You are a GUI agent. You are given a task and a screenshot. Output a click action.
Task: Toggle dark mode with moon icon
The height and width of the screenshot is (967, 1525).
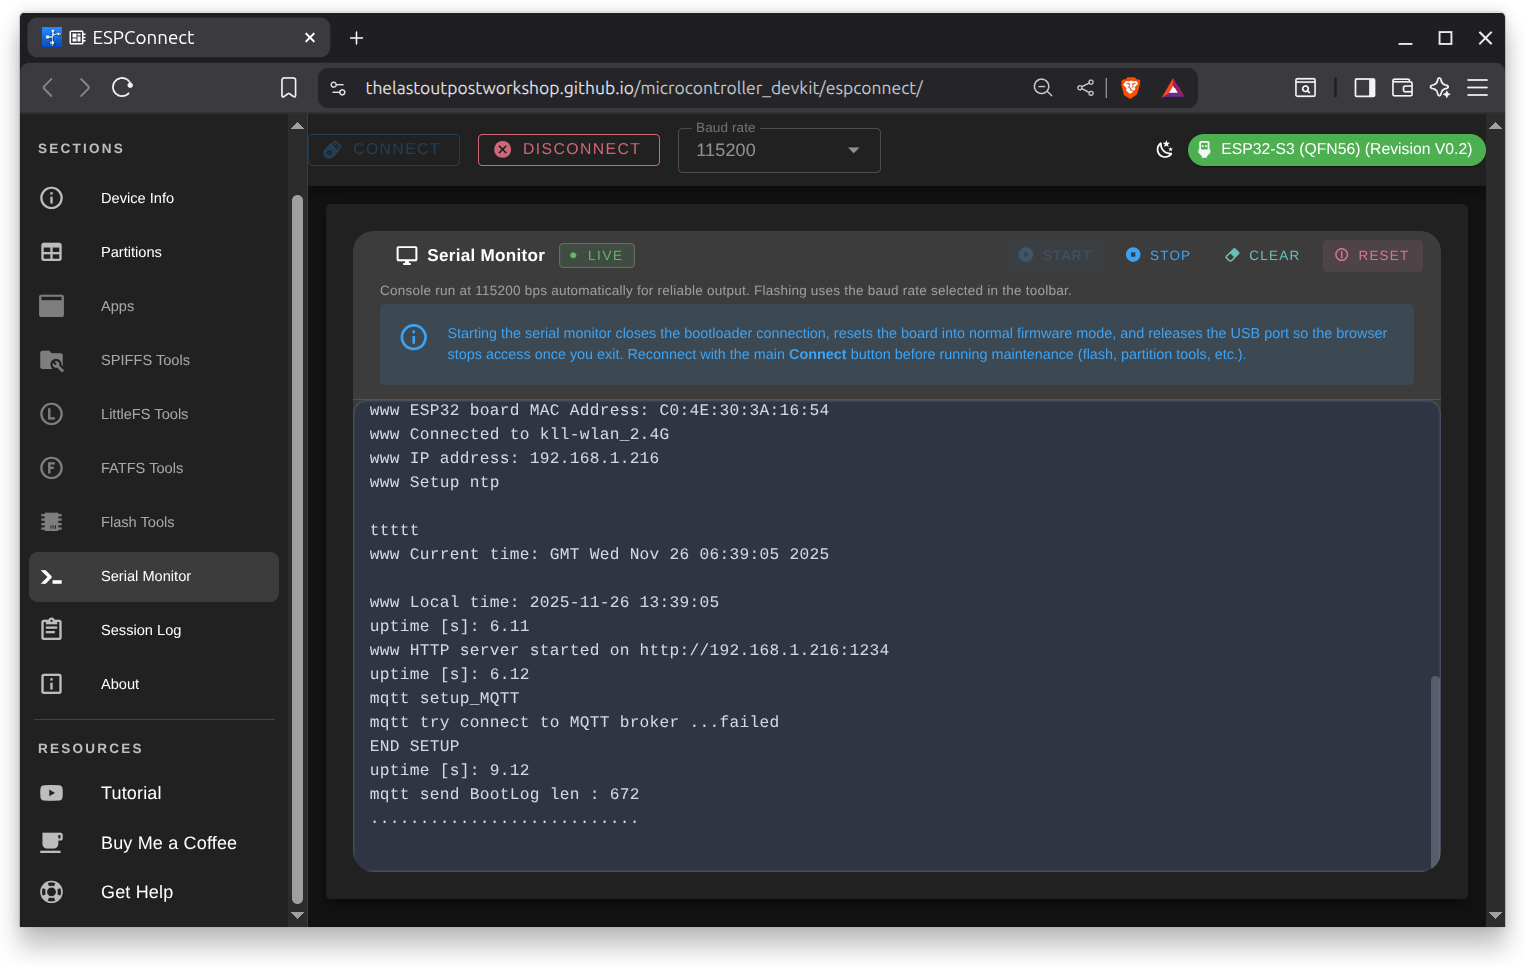(x=1164, y=150)
